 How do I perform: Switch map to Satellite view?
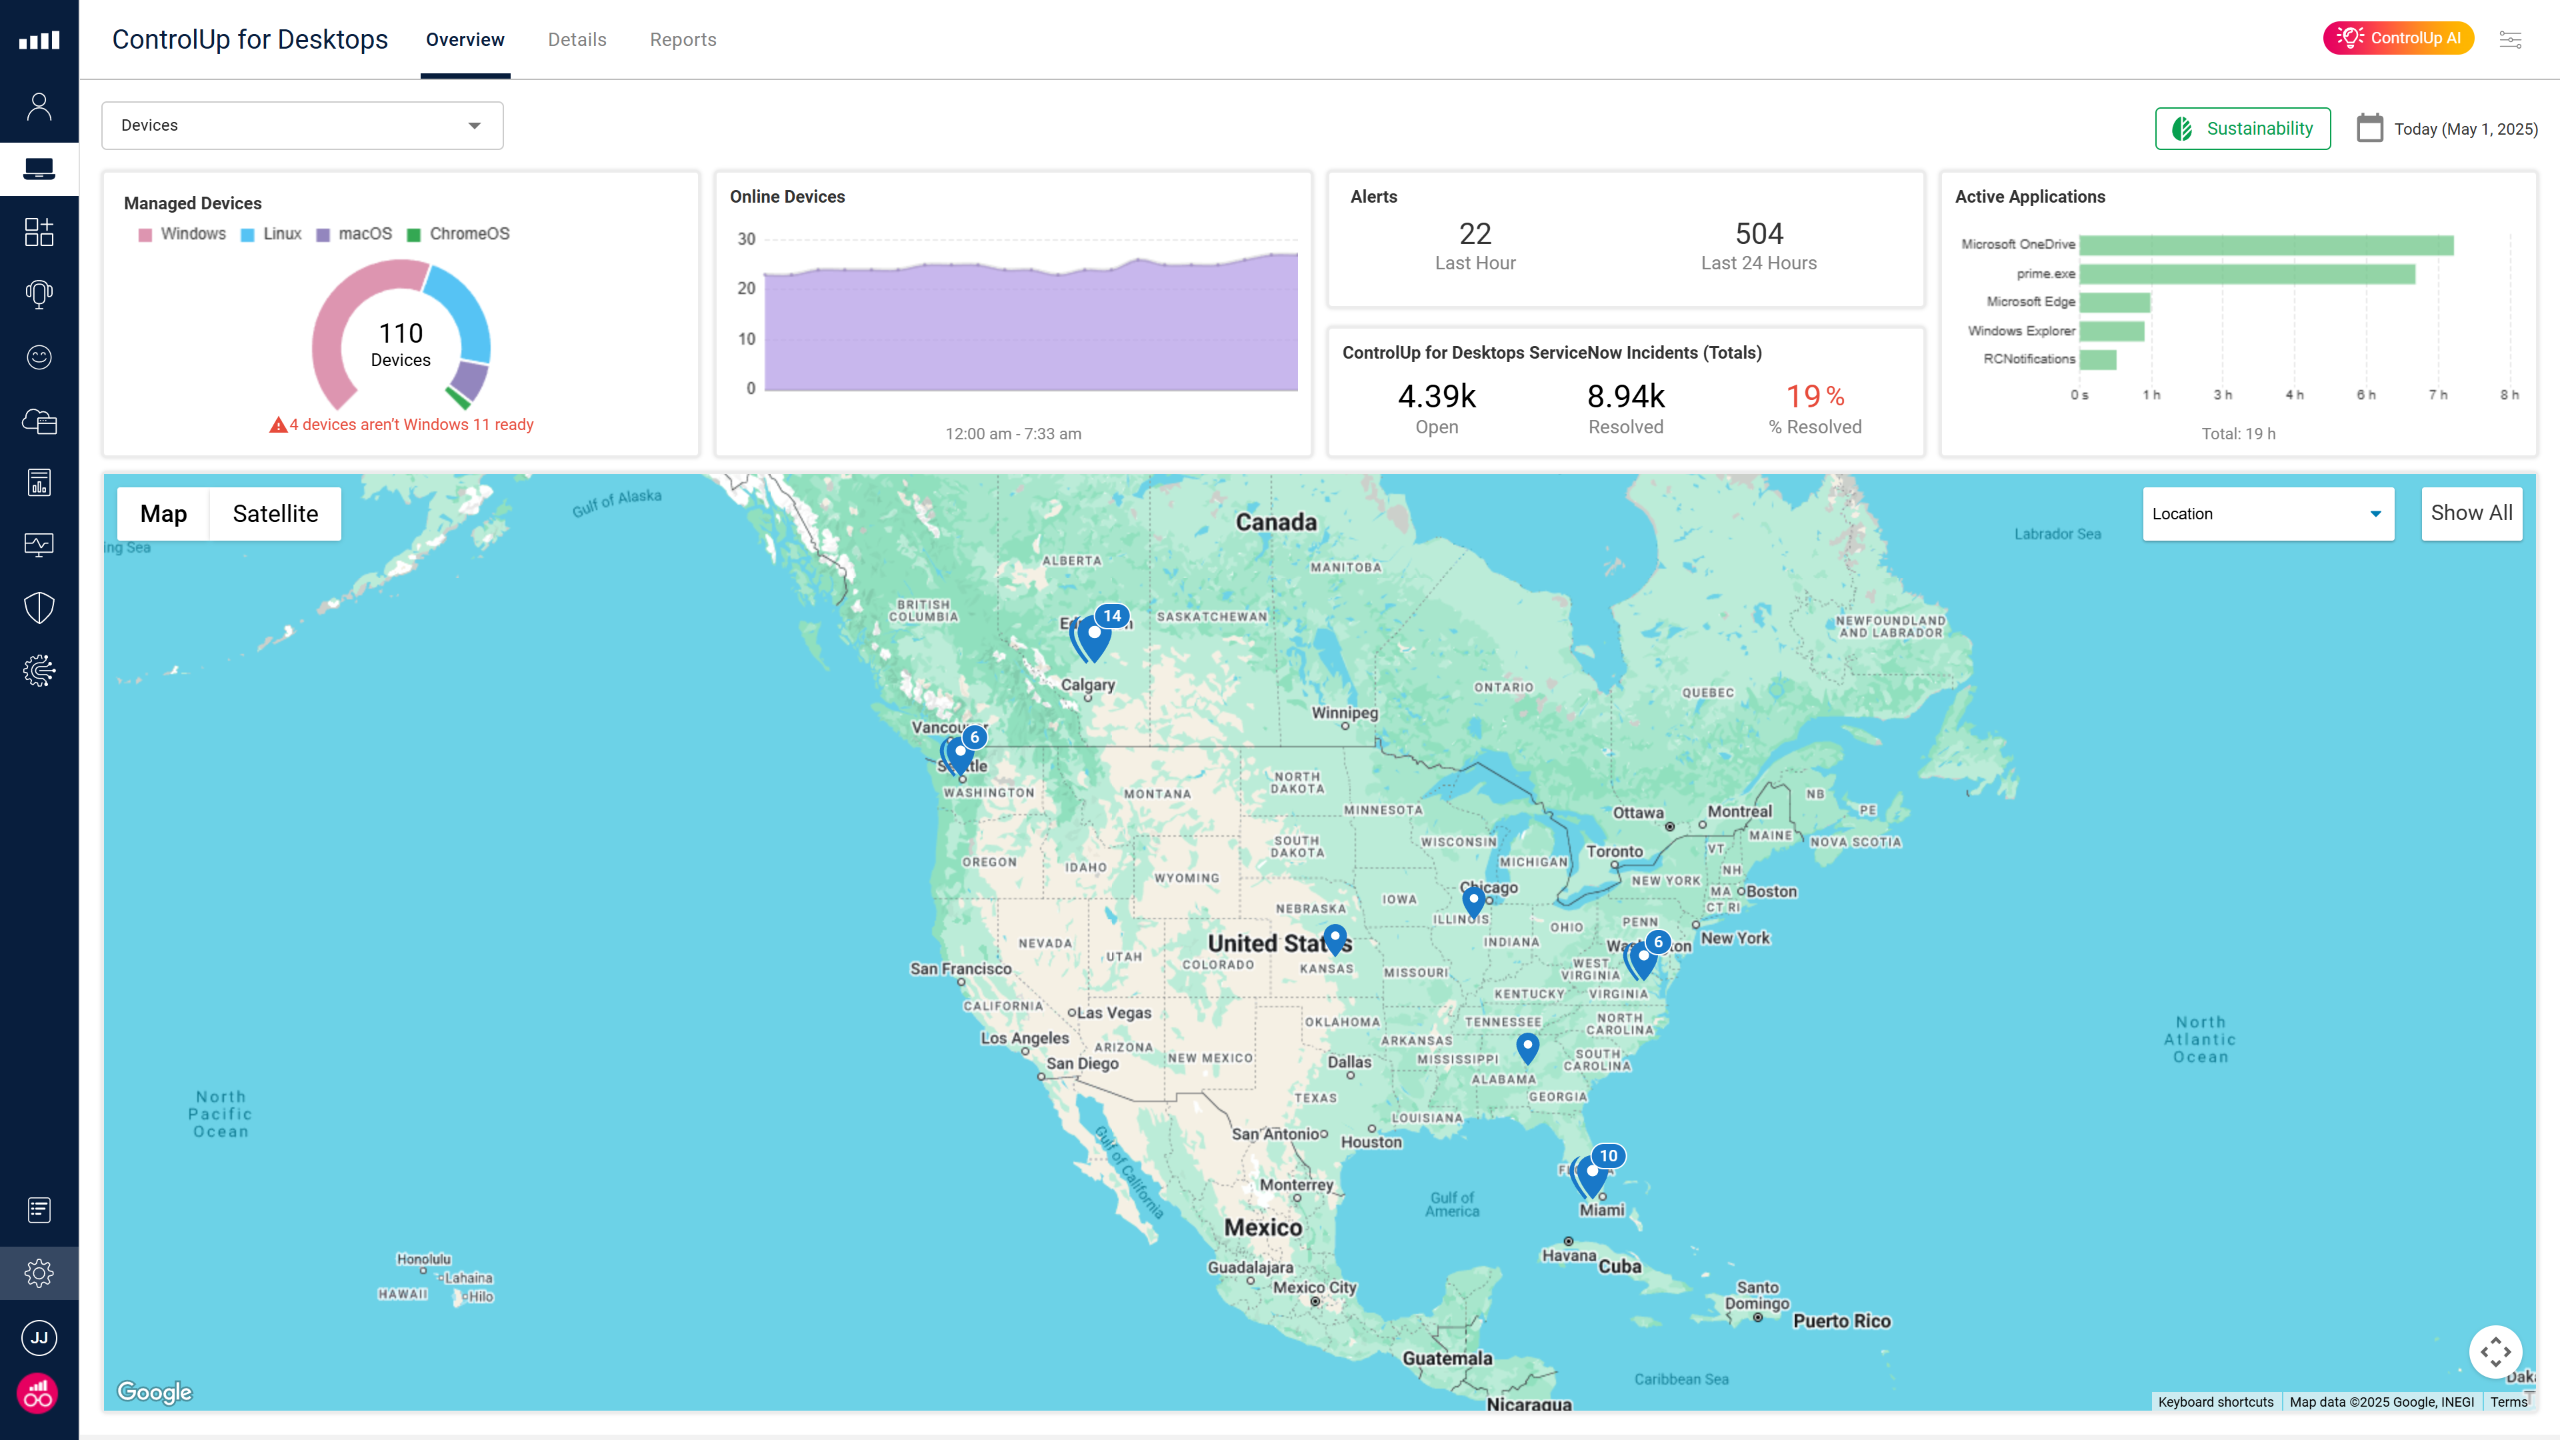pos(275,514)
